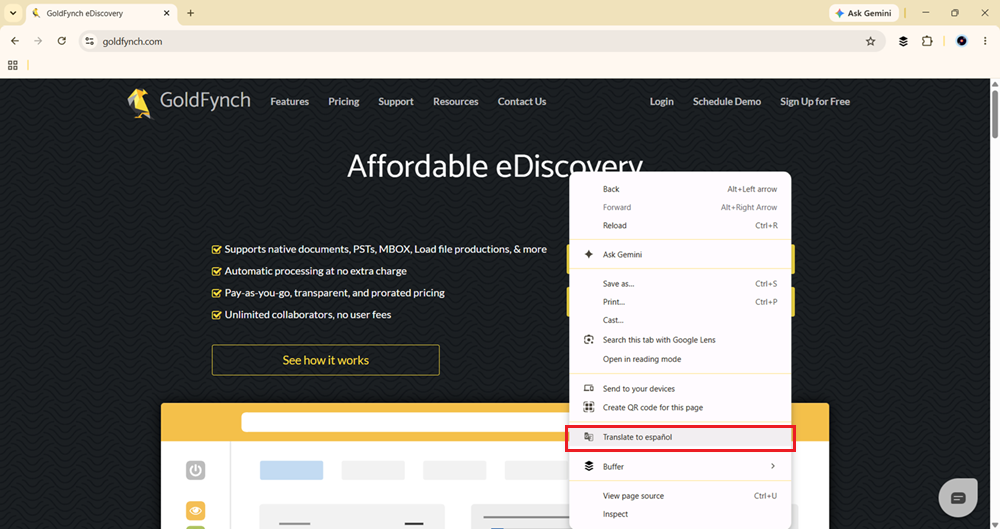This screenshot has height=529, width=1000.
Task: Click the Schedule Demo link
Action: [x=726, y=101]
